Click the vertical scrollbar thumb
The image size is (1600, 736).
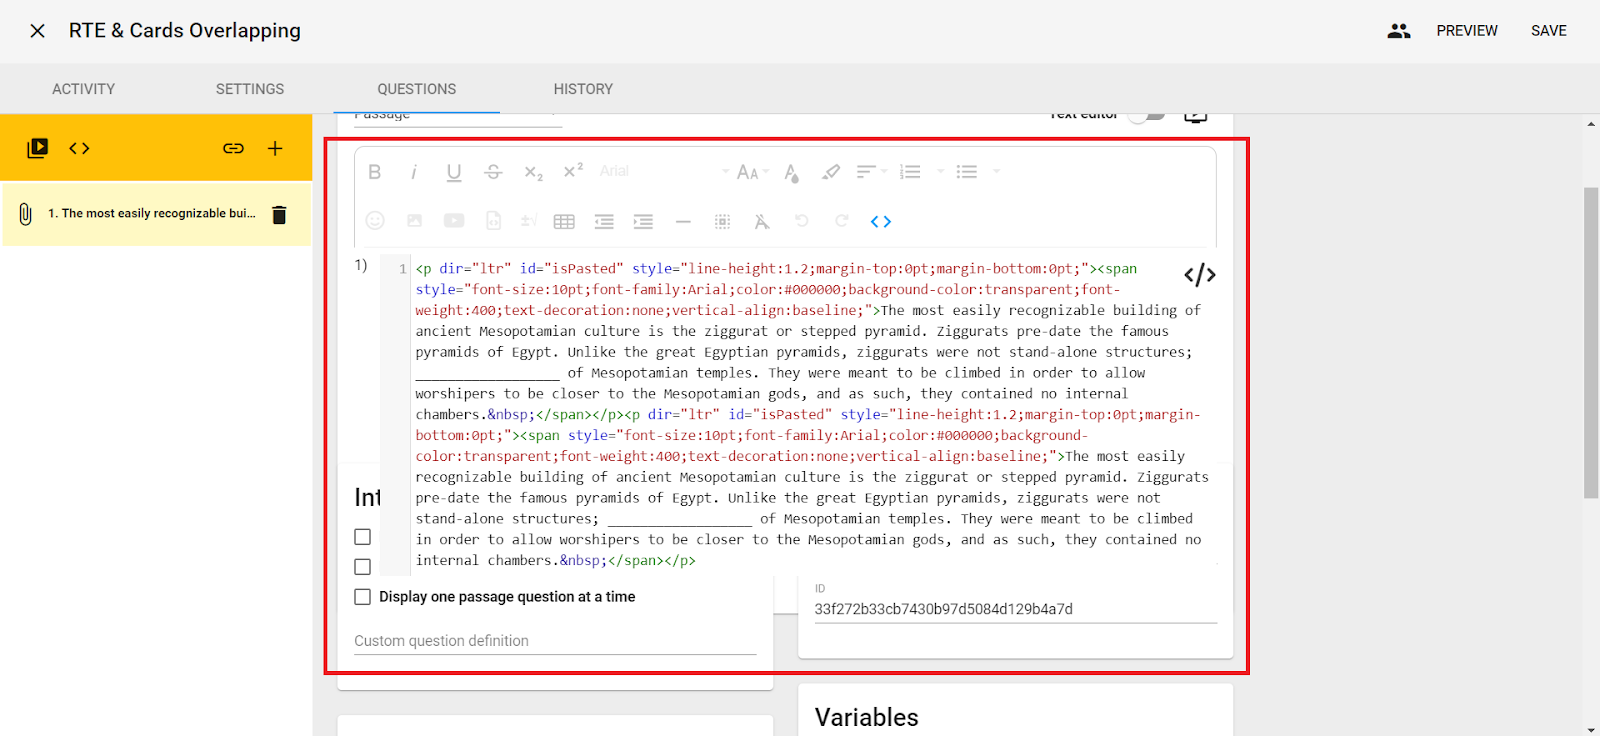tap(1591, 342)
